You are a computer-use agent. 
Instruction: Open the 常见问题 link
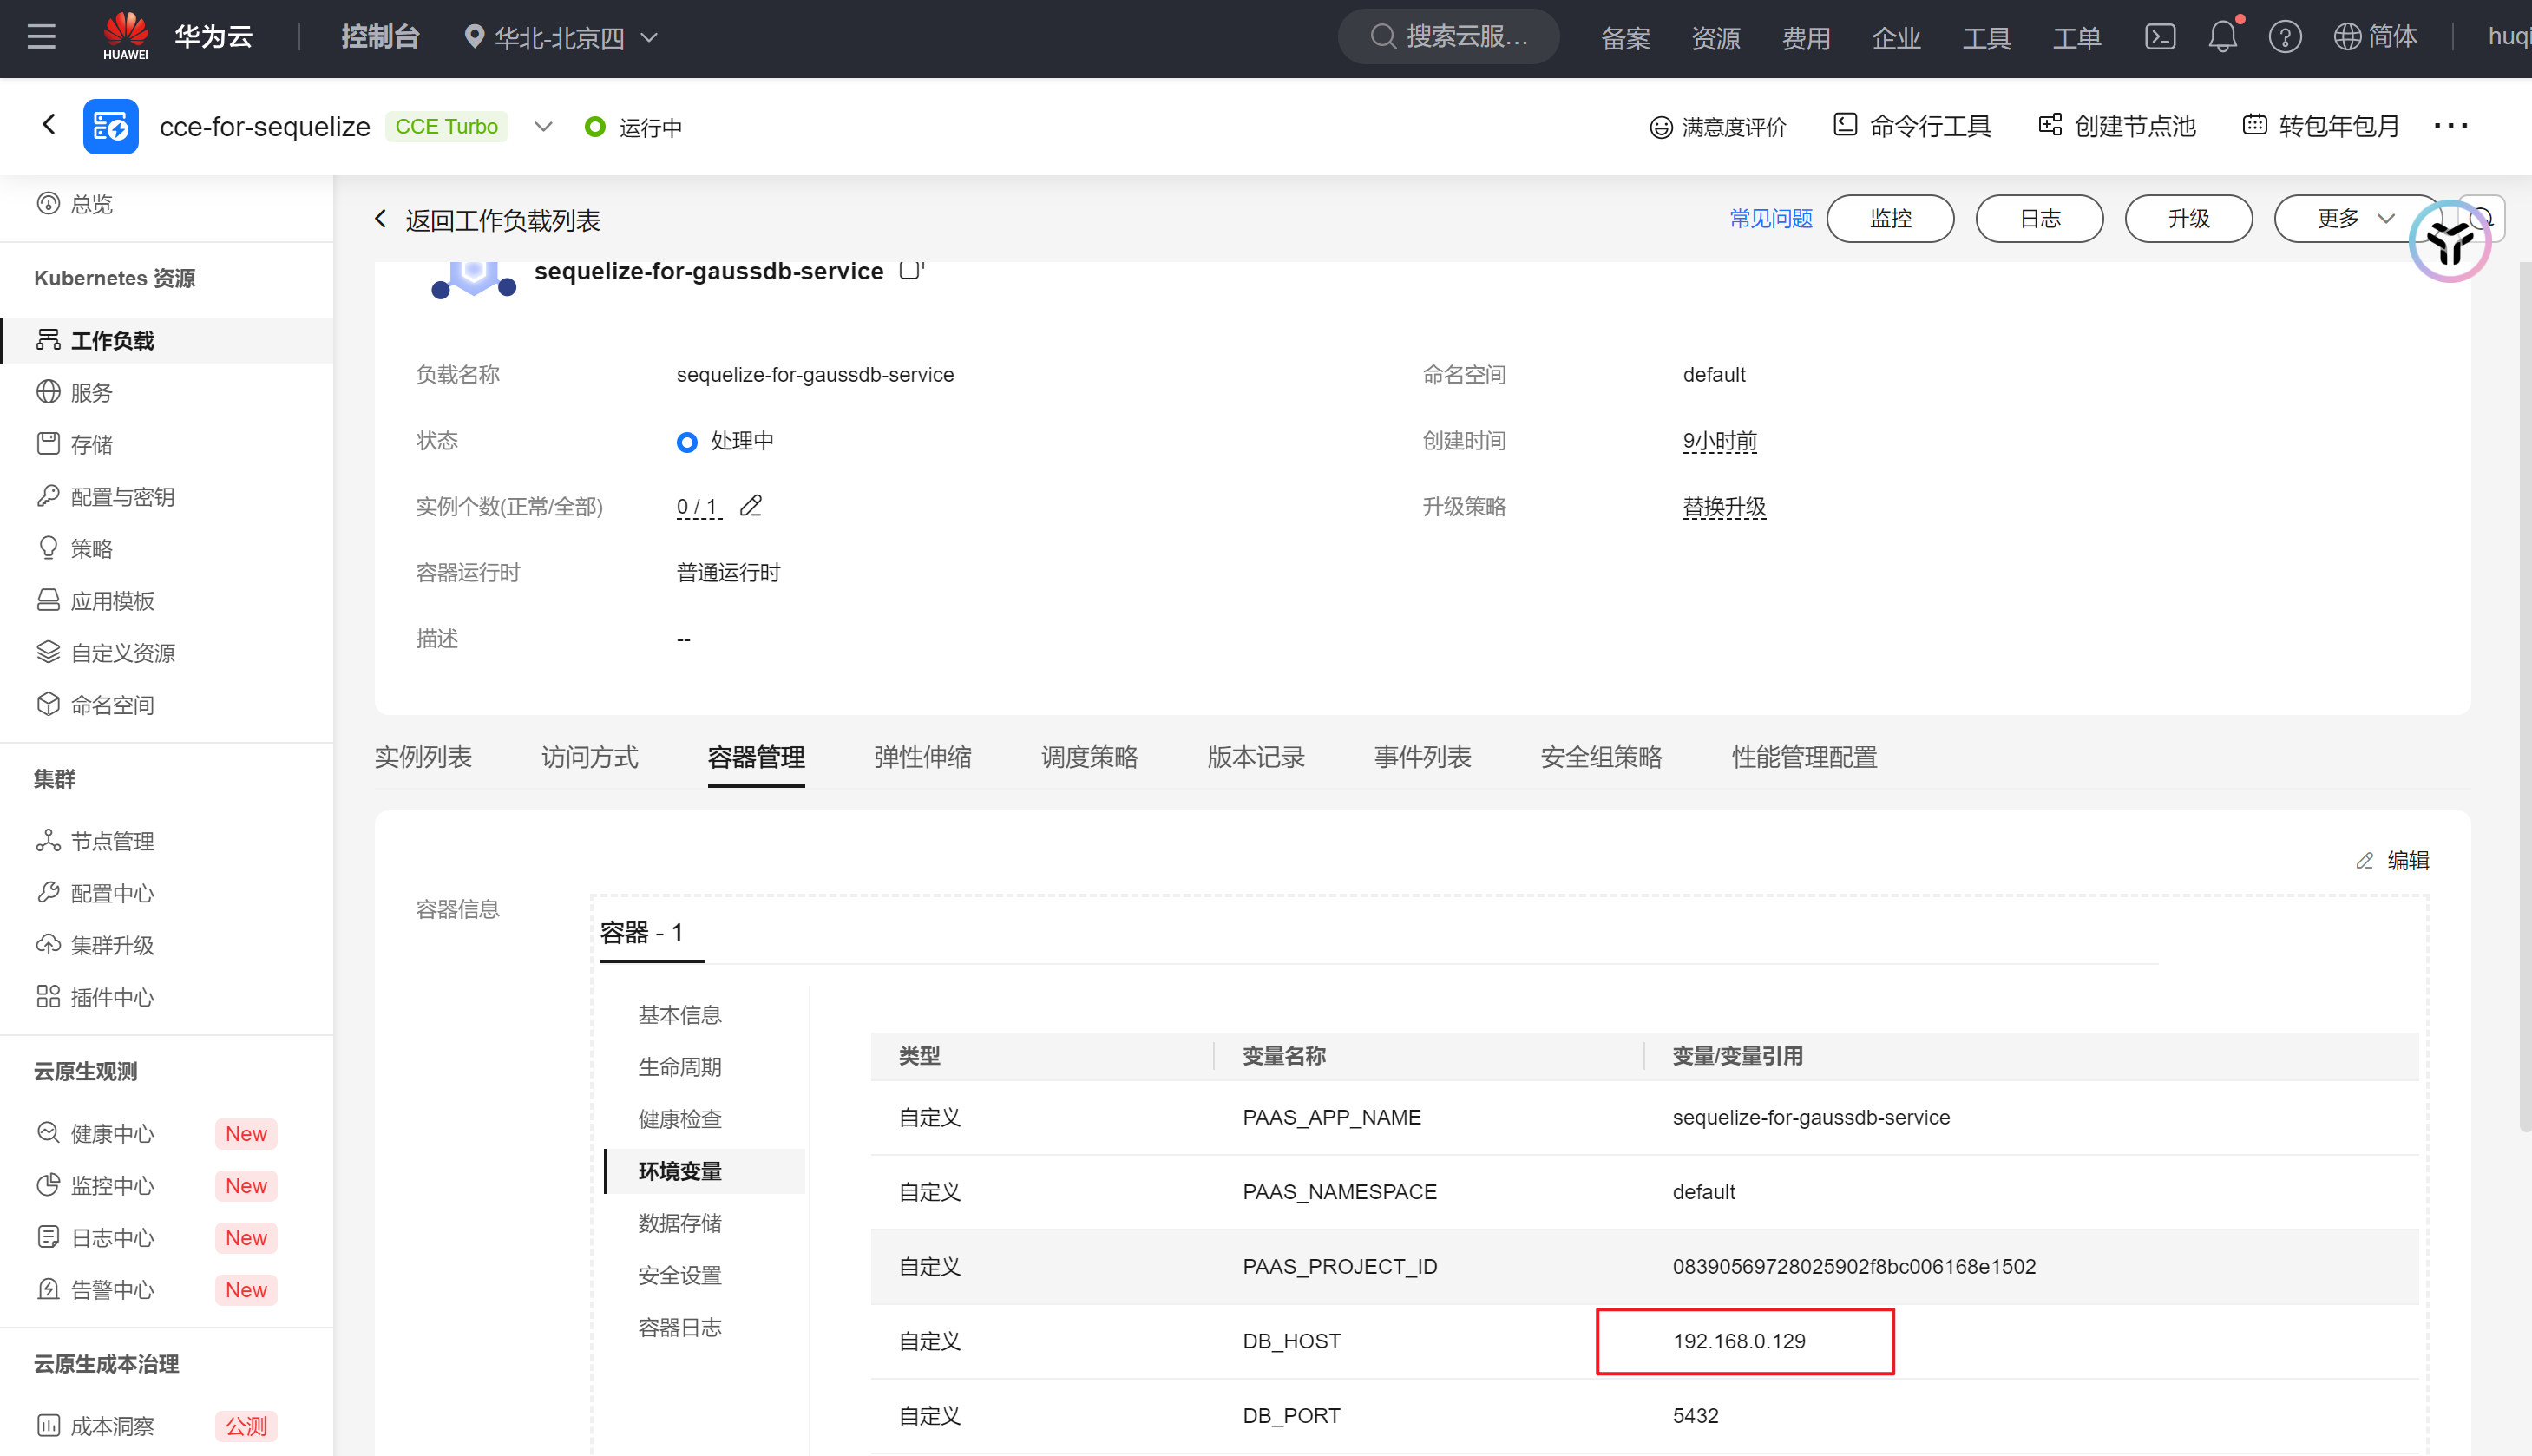(x=1770, y=218)
